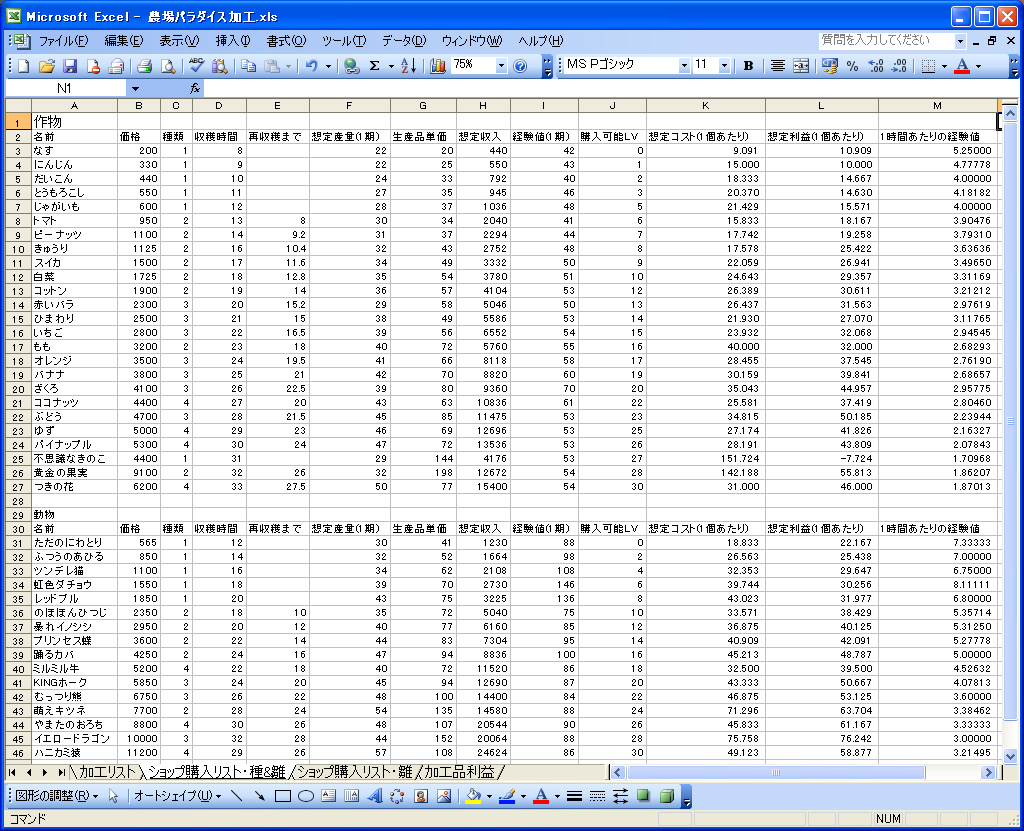Open the font size 11 dropdown
This screenshot has height=831, width=1024.
click(x=724, y=65)
